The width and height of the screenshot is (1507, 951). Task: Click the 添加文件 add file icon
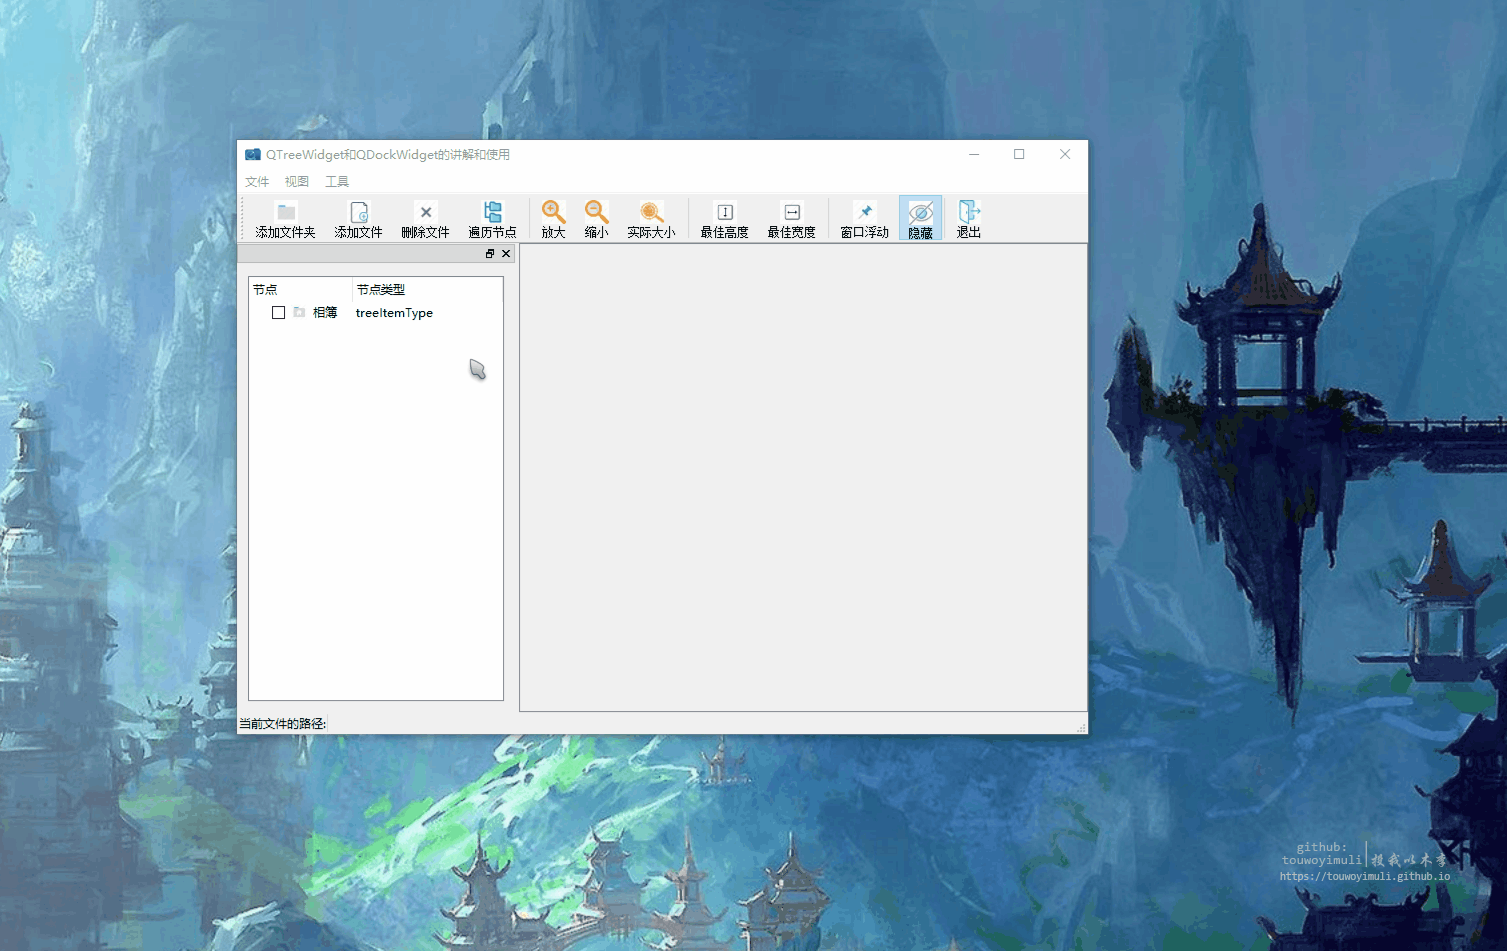tap(359, 212)
